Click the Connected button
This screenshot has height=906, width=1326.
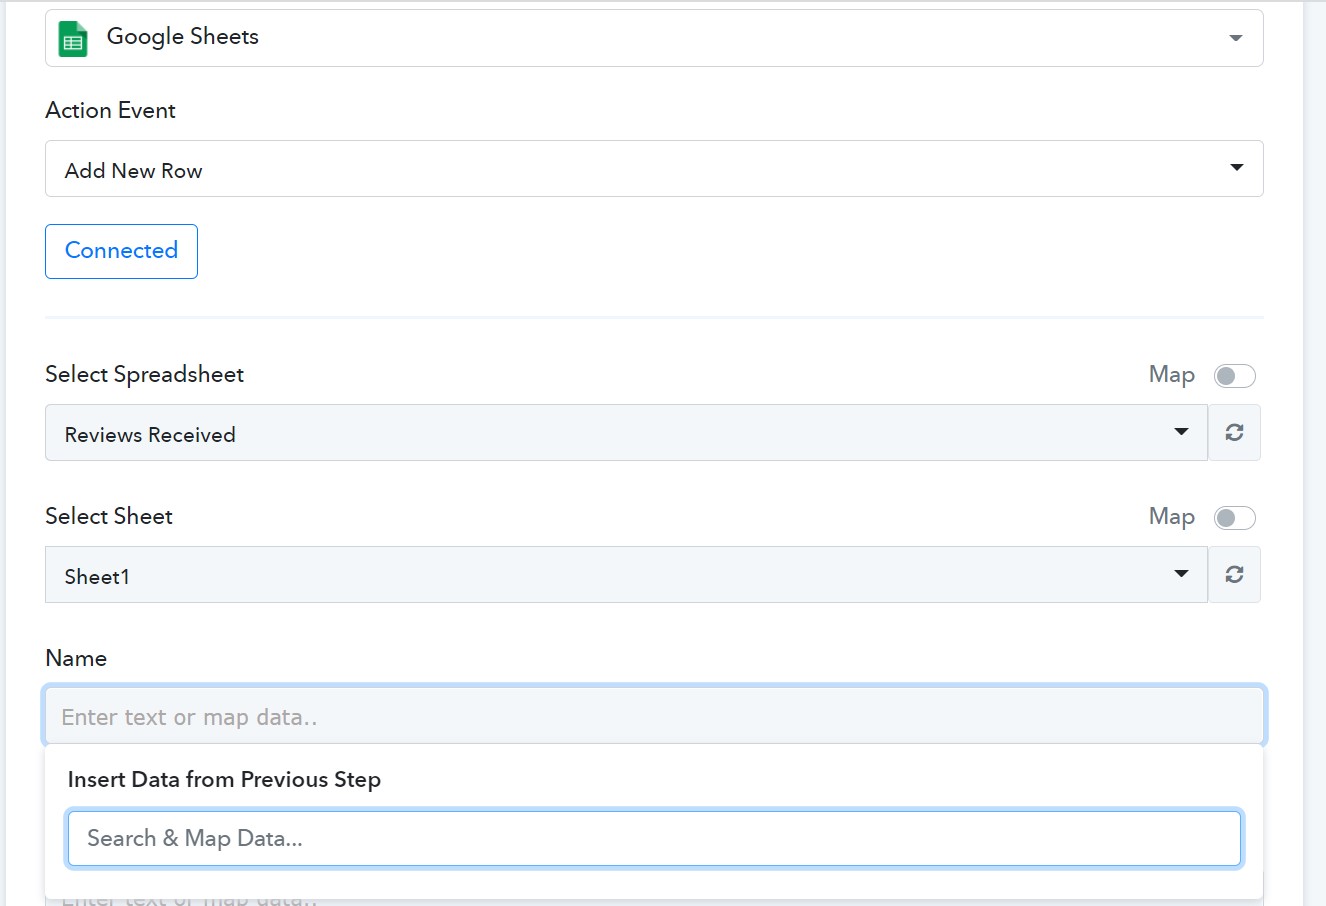pos(121,251)
